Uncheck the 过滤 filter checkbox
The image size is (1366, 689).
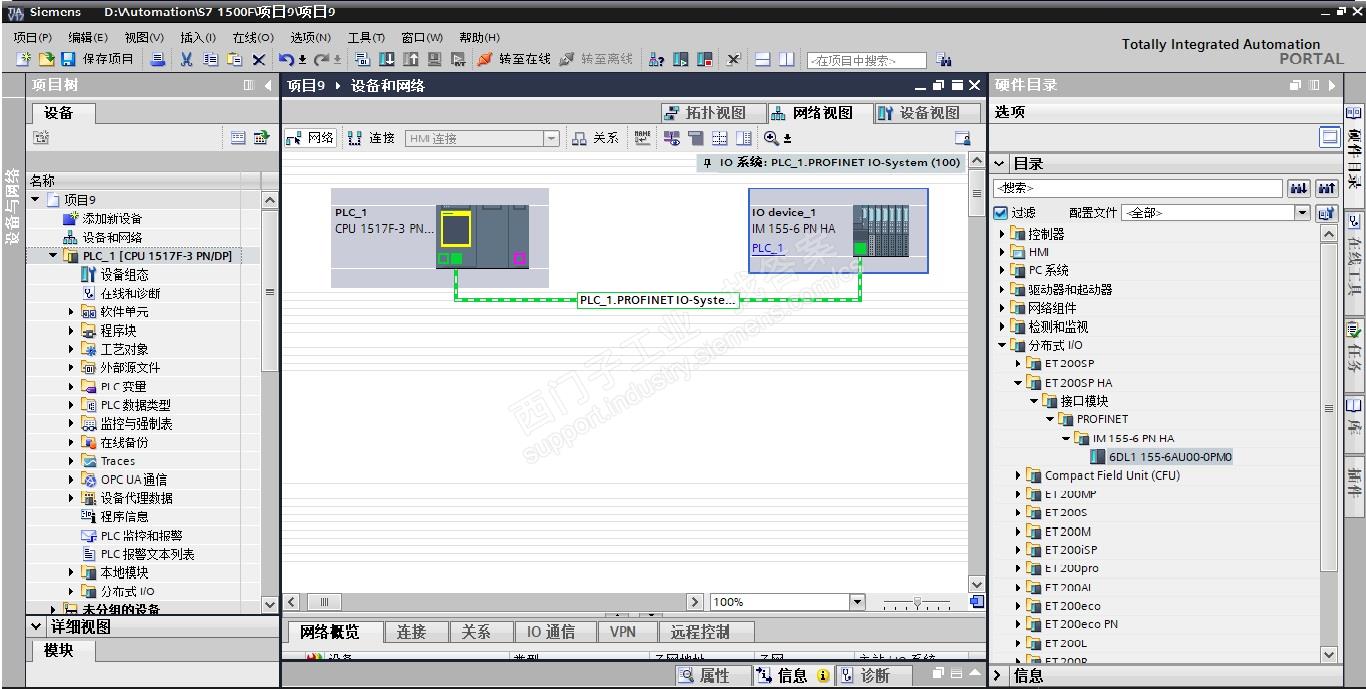tap(1001, 212)
